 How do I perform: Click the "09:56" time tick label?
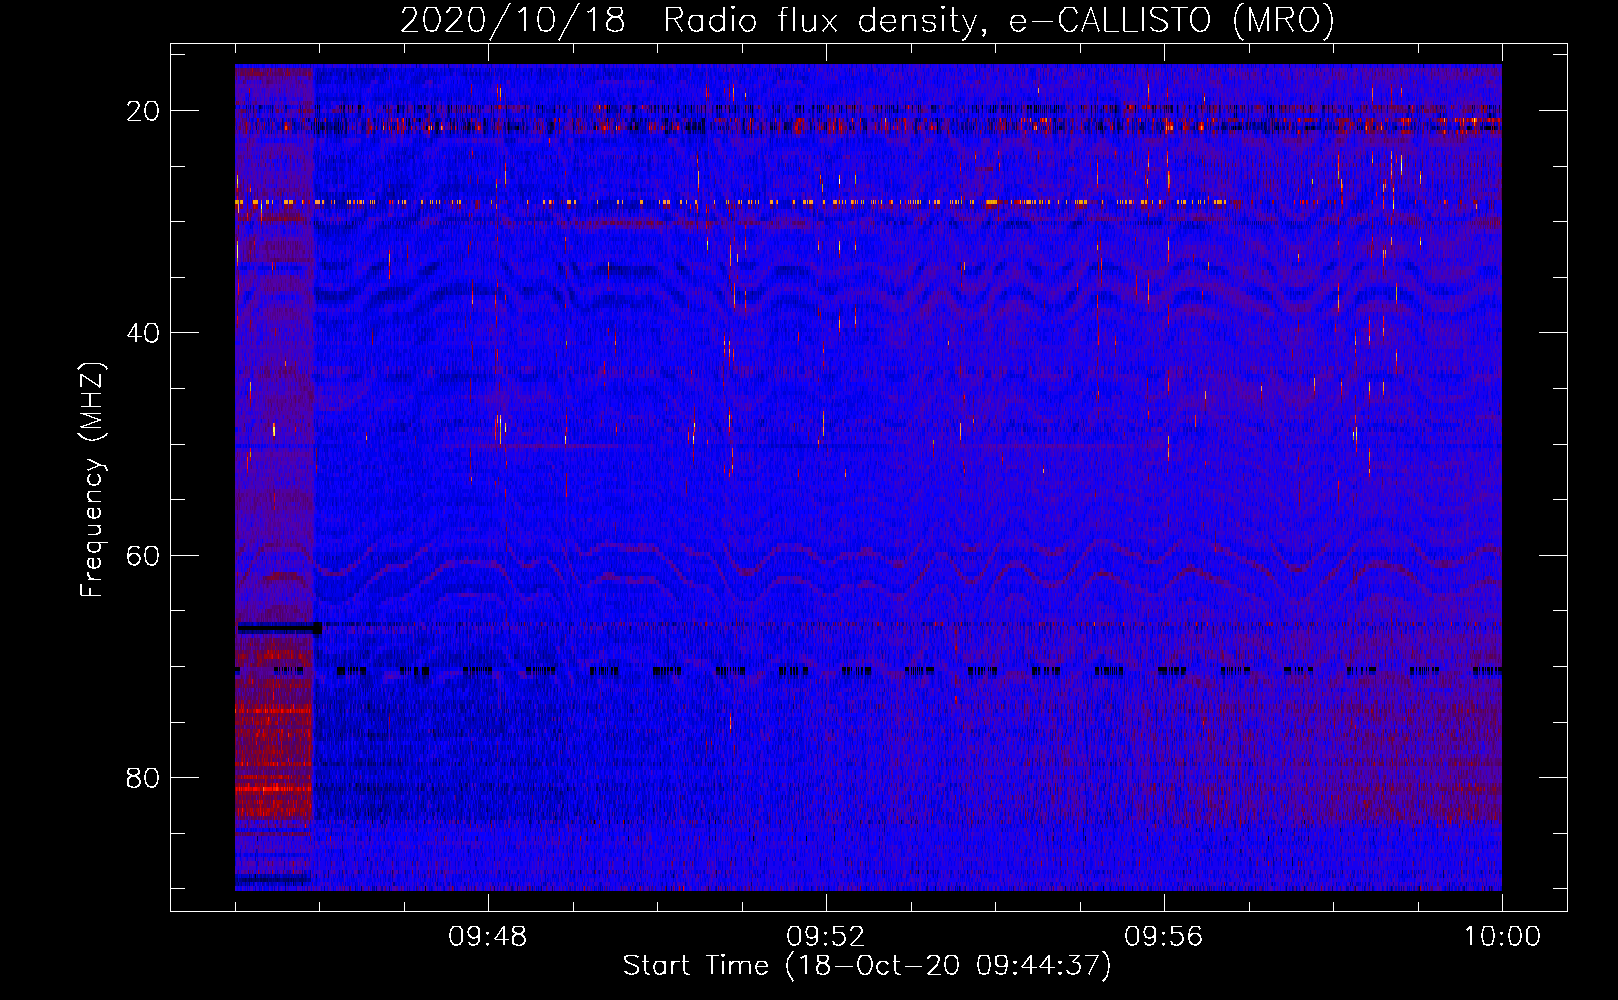pos(1164,937)
